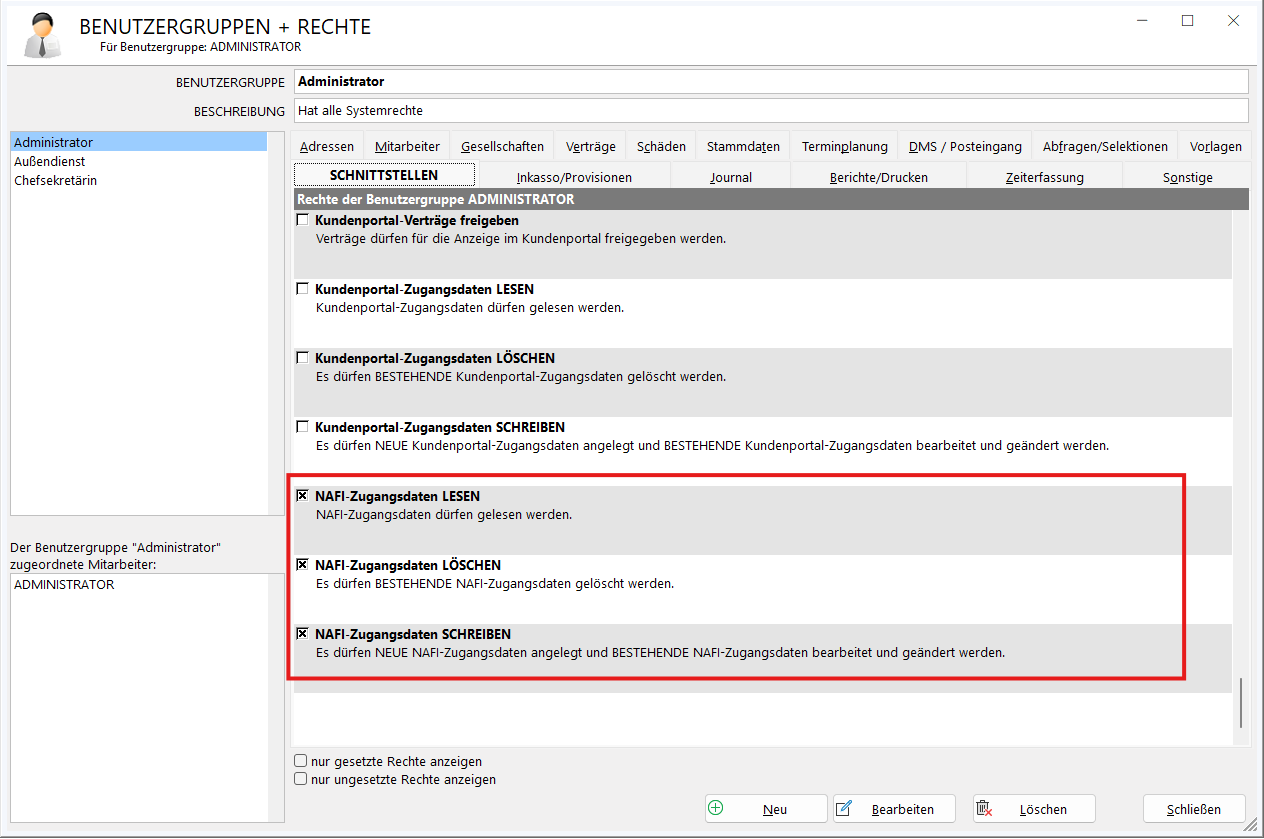Click the user avatar icon in header

click(x=38, y=36)
